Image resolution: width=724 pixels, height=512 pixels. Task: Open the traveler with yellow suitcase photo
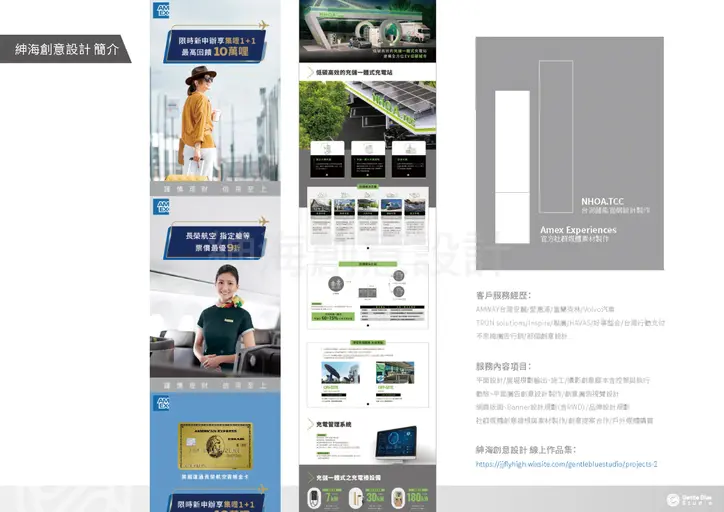coord(200,125)
